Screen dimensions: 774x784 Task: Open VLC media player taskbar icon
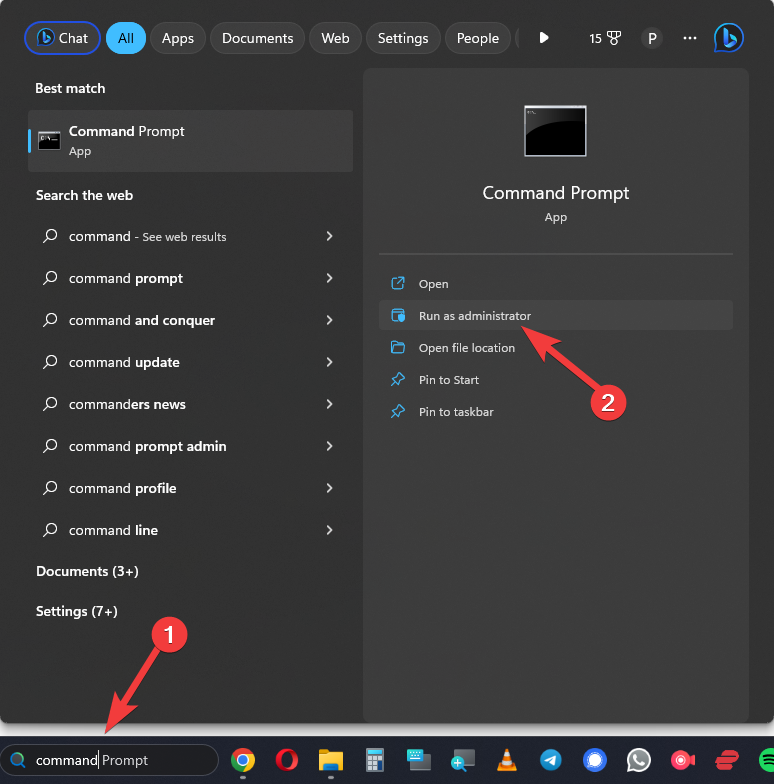[507, 760]
